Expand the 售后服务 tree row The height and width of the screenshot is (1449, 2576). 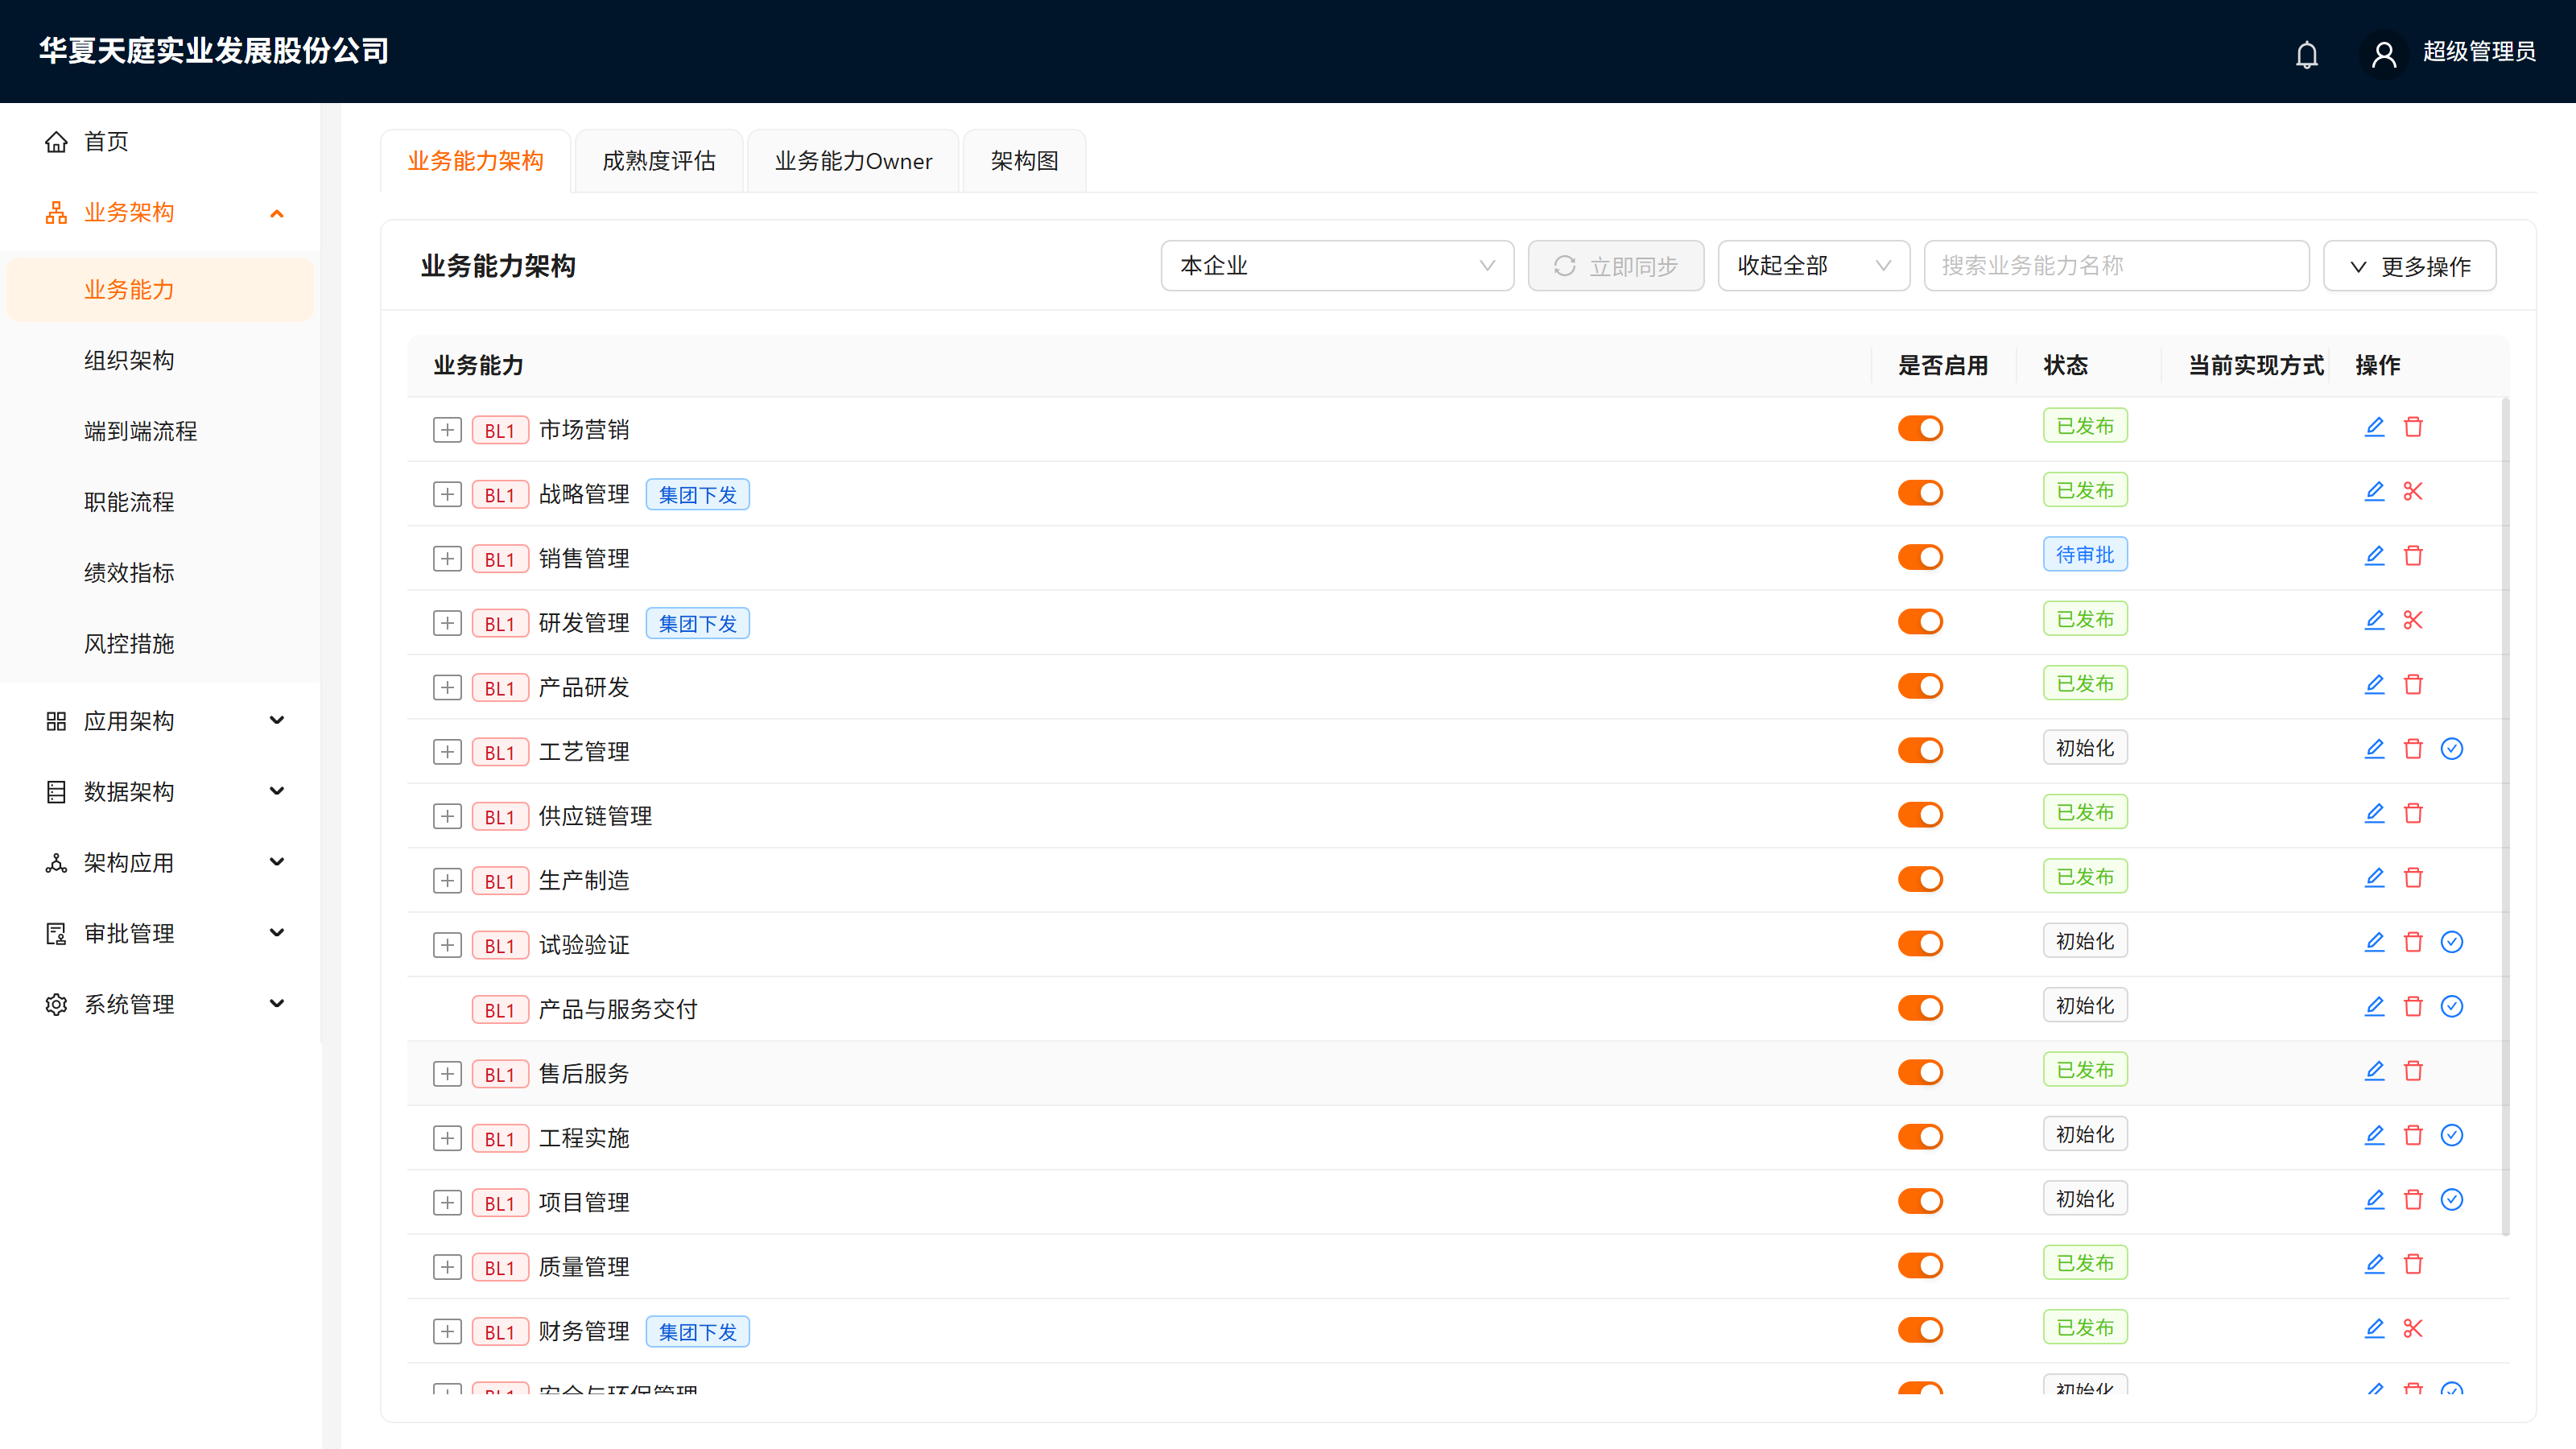(447, 1074)
